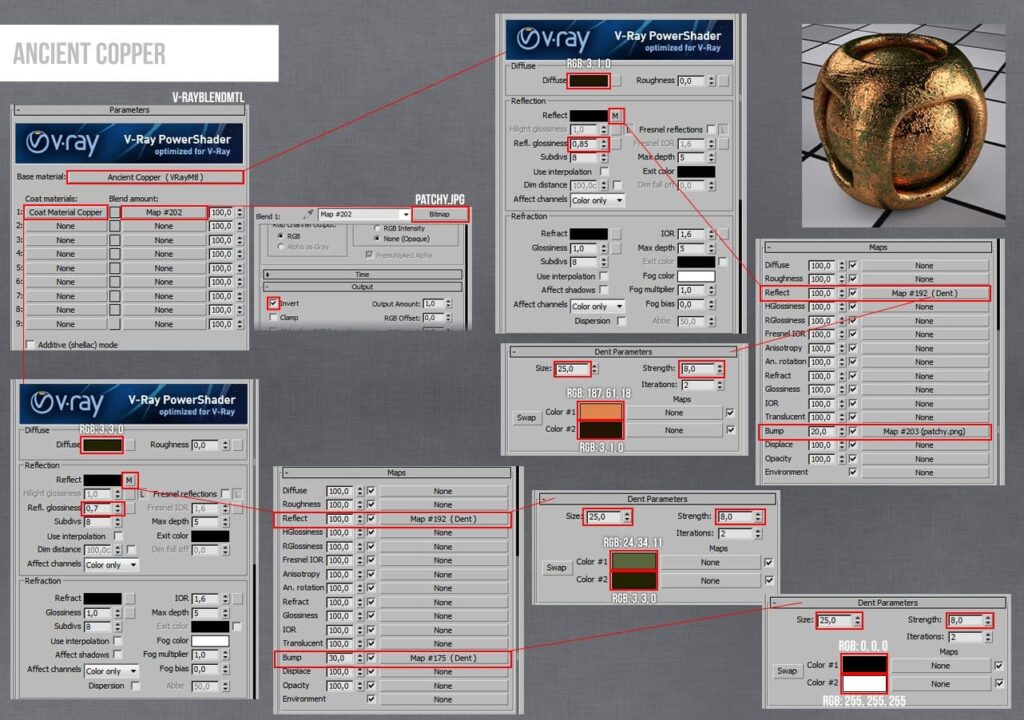Image resolution: width=1024 pixels, height=720 pixels.
Task: Click the M map button next to Reflect color in the top panel
Action: coord(616,116)
